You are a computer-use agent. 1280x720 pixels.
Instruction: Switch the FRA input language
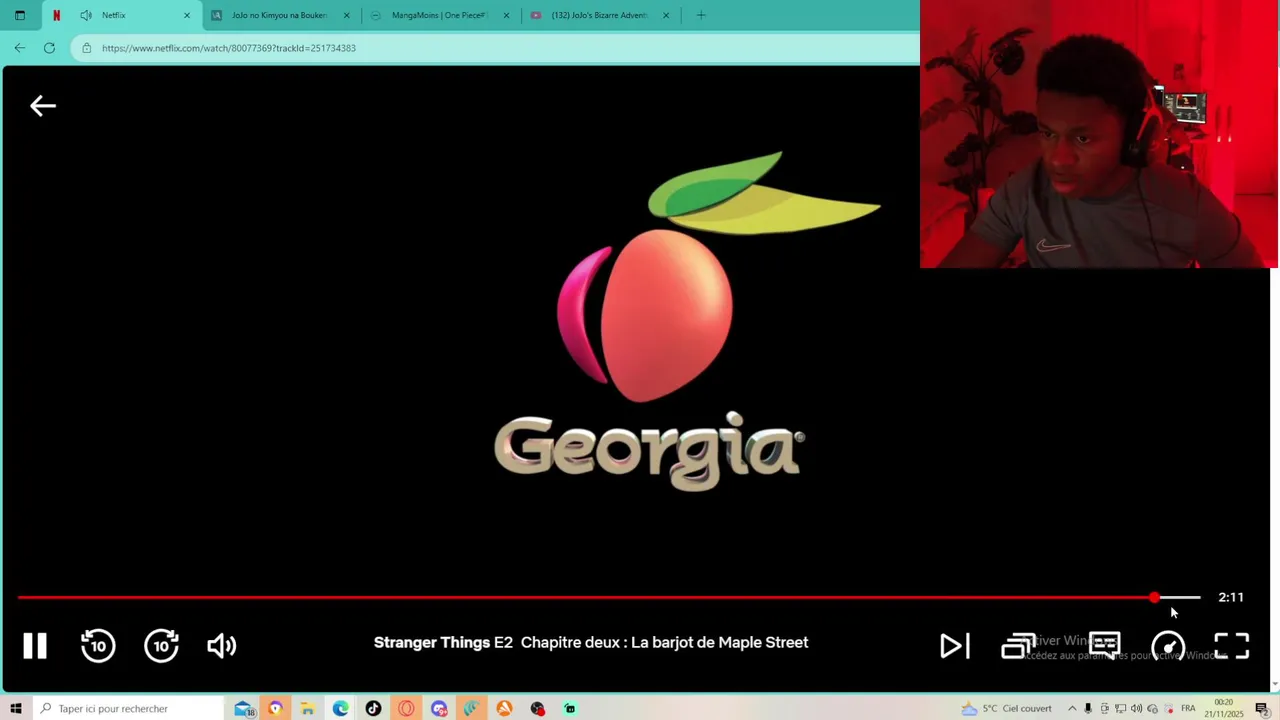coord(1188,708)
